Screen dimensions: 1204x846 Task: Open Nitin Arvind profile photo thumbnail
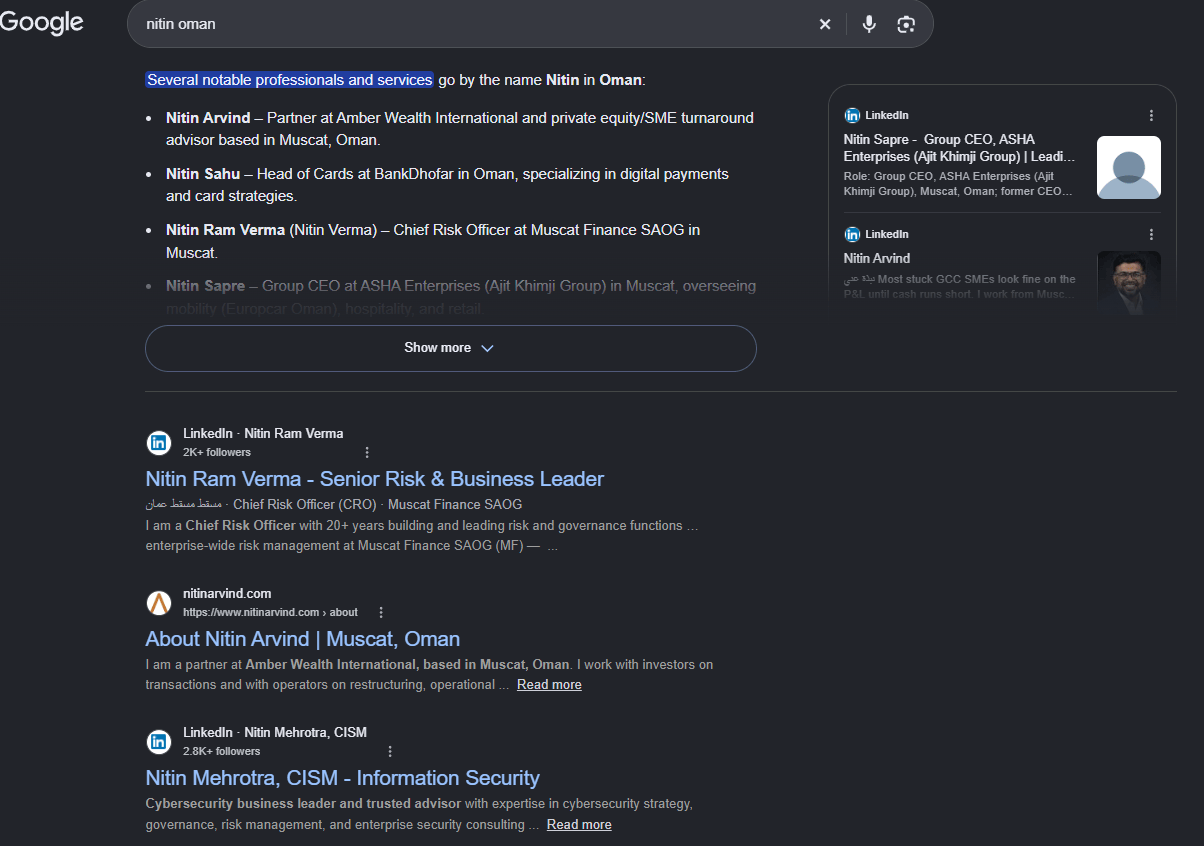click(1129, 284)
